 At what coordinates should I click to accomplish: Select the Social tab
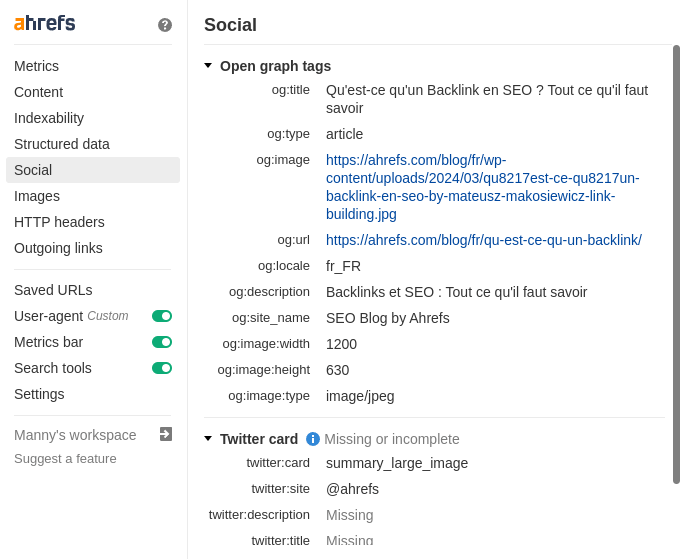click(93, 170)
